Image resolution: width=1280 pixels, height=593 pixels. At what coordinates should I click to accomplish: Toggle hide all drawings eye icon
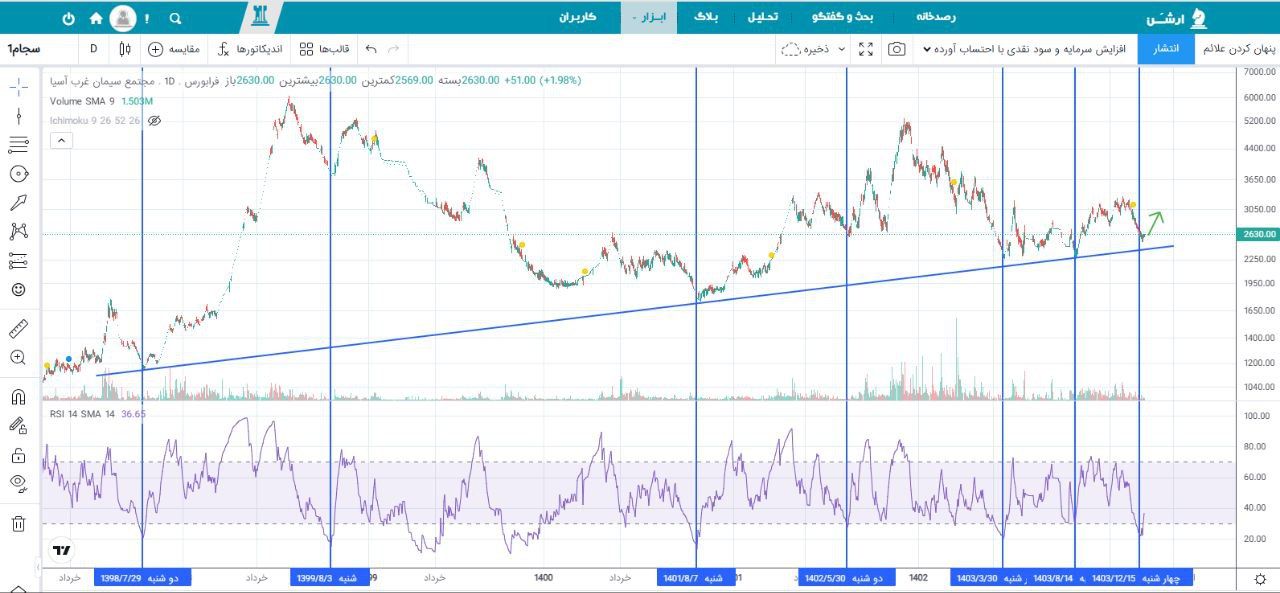(18, 484)
